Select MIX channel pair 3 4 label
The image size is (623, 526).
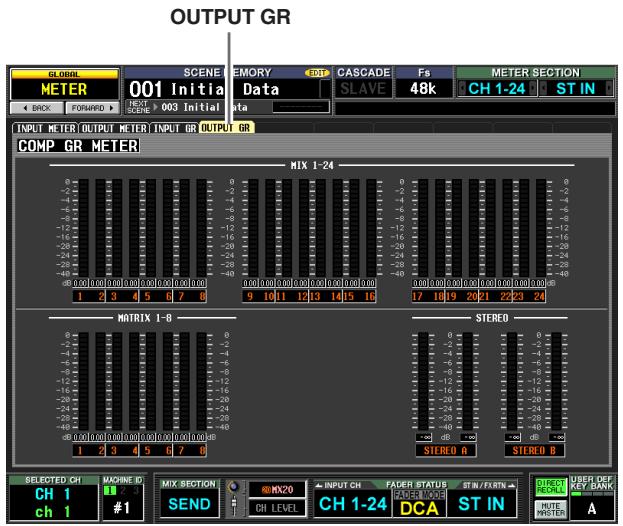(x=122, y=296)
